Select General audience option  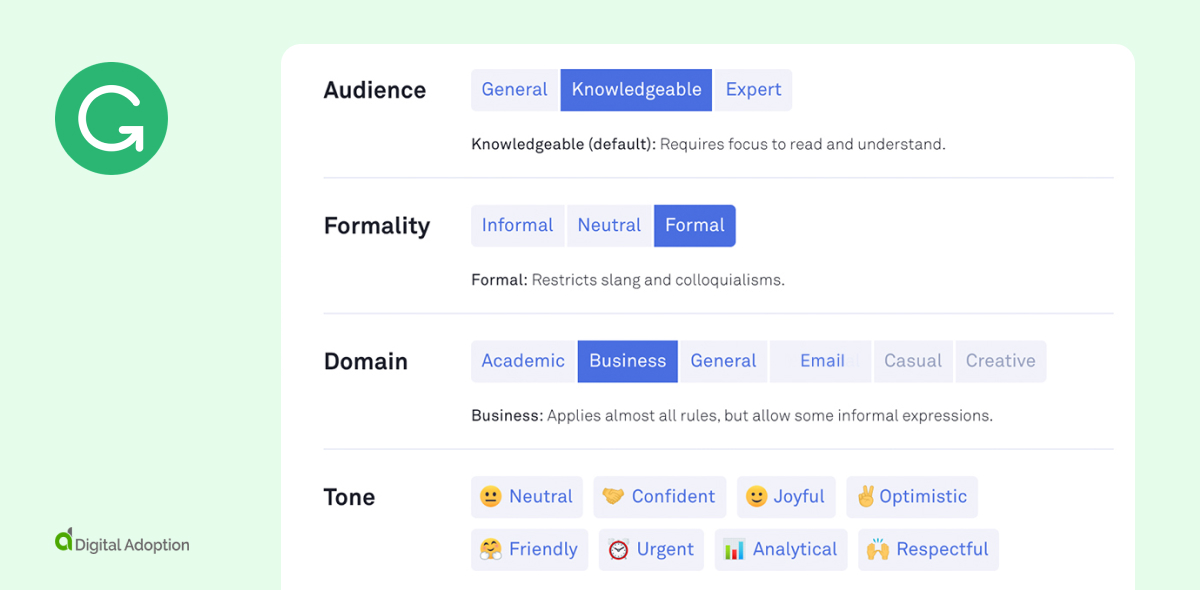coord(514,89)
